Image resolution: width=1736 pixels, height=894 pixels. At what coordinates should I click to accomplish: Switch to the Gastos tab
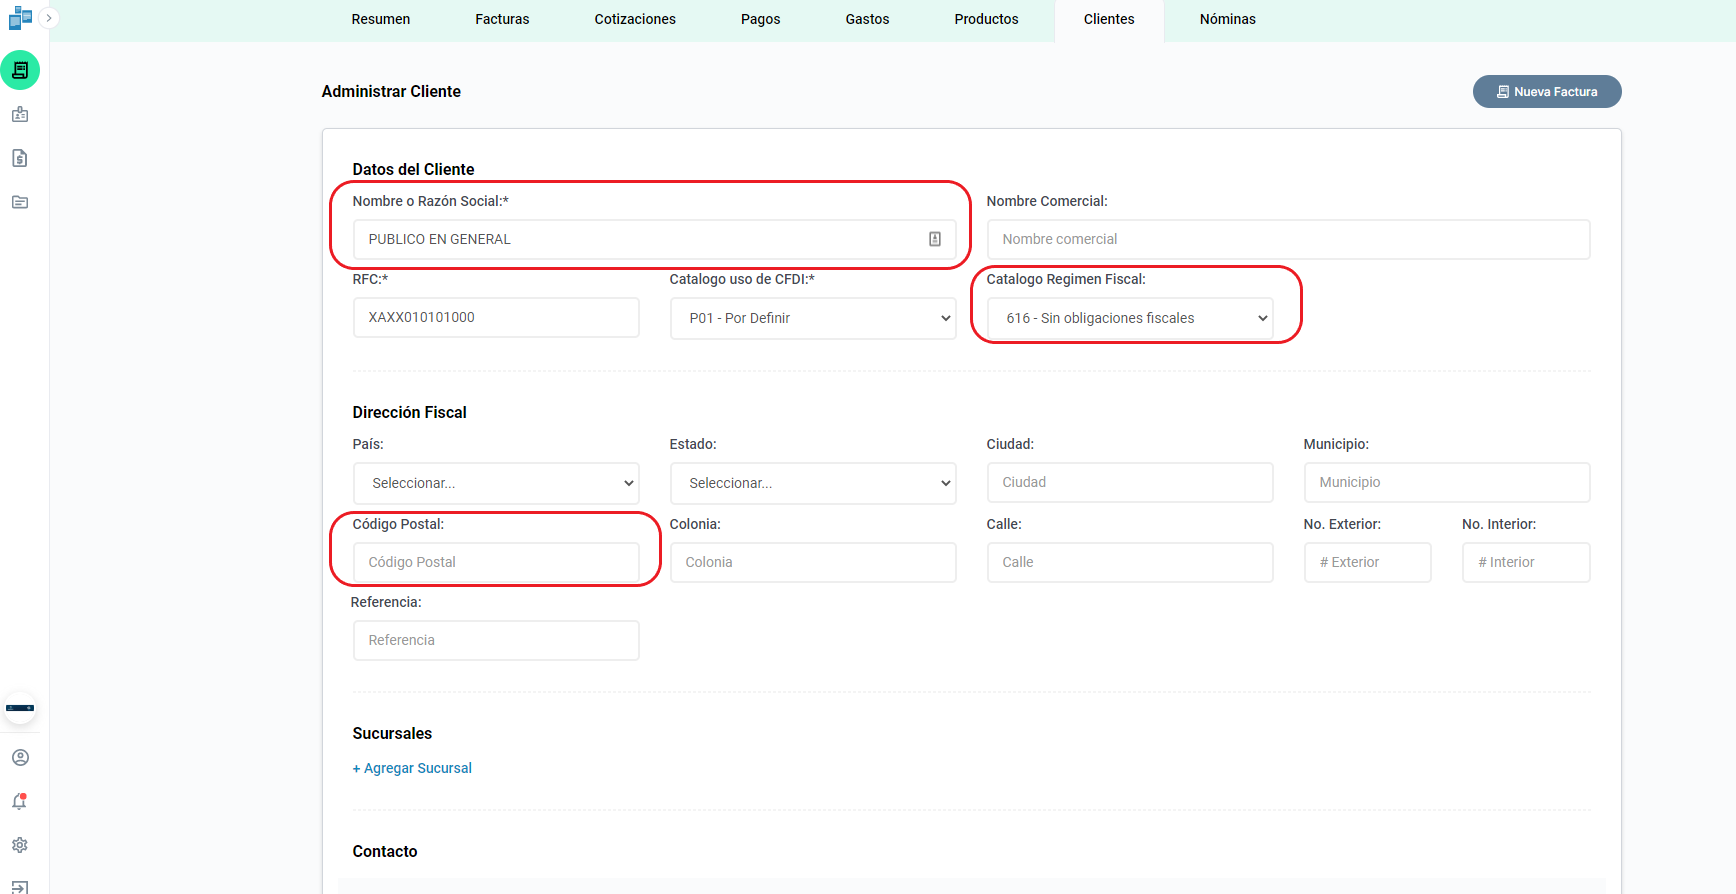tap(867, 19)
